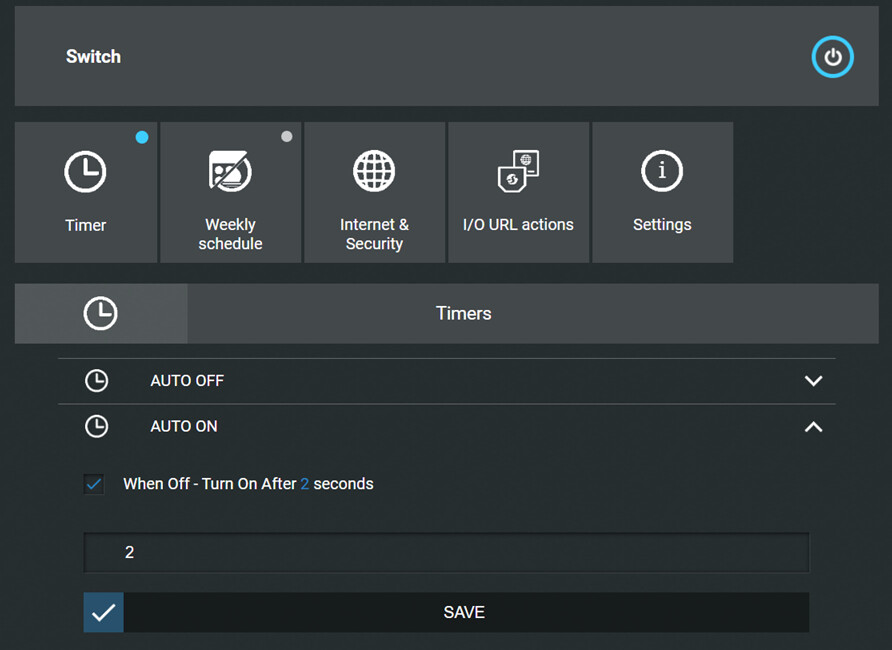Click the blue checkmark beside SAVE
The width and height of the screenshot is (892, 650).
tap(103, 612)
